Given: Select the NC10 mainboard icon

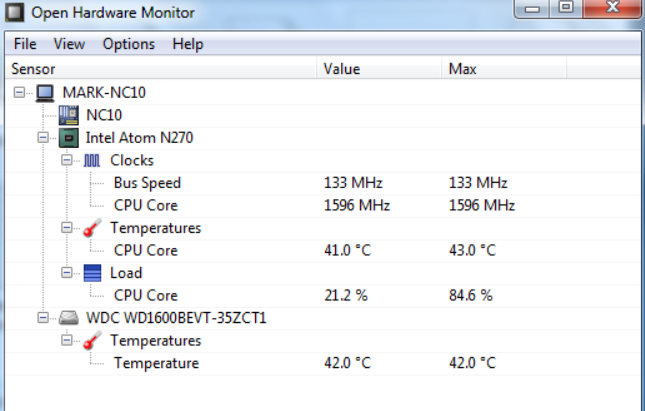Looking at the screenshot, I should click(68, 115).
